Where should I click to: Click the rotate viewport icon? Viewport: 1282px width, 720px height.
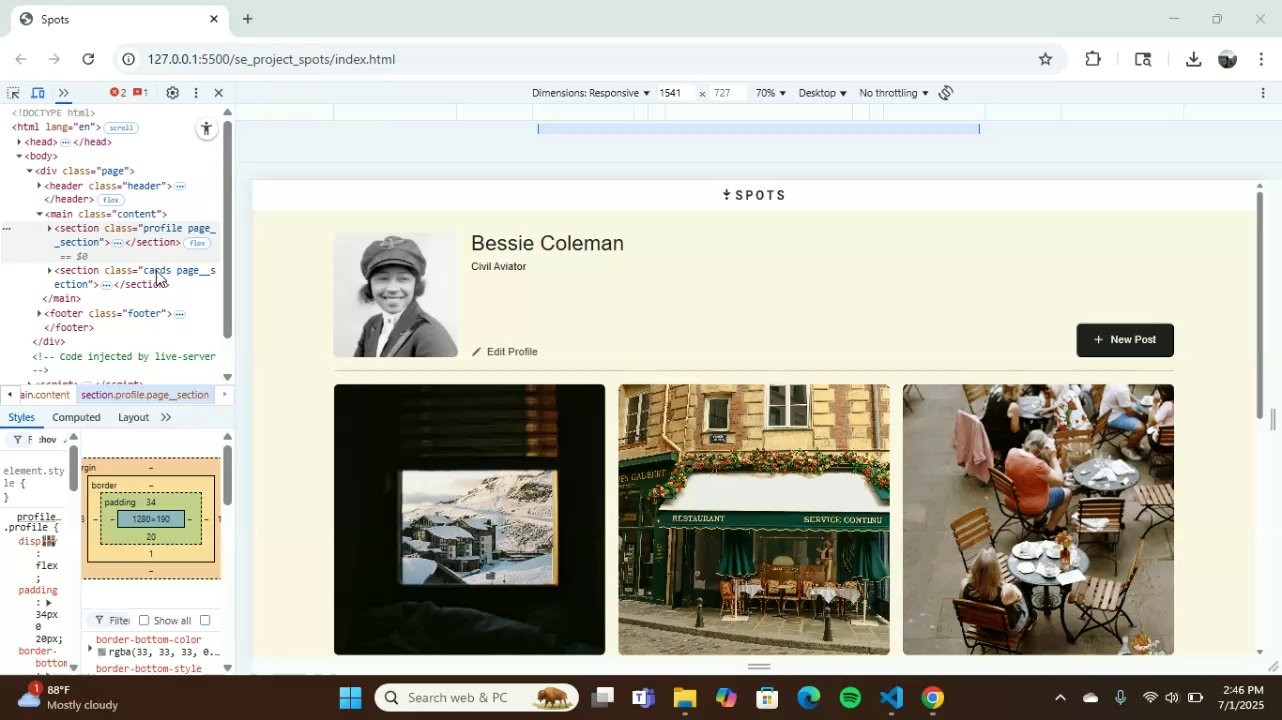[x=946, y=93]
